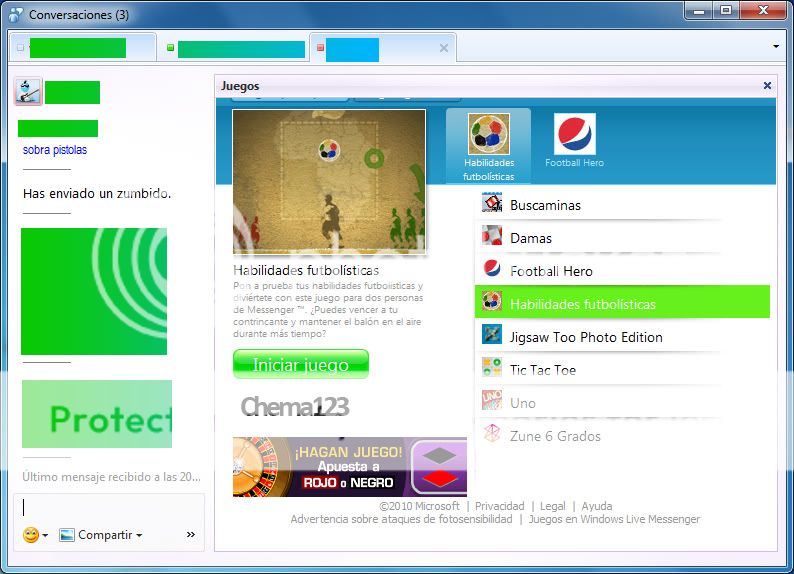Screen dimensions: 794x574
Task: Open the Privacidad link
Action: 500,506
